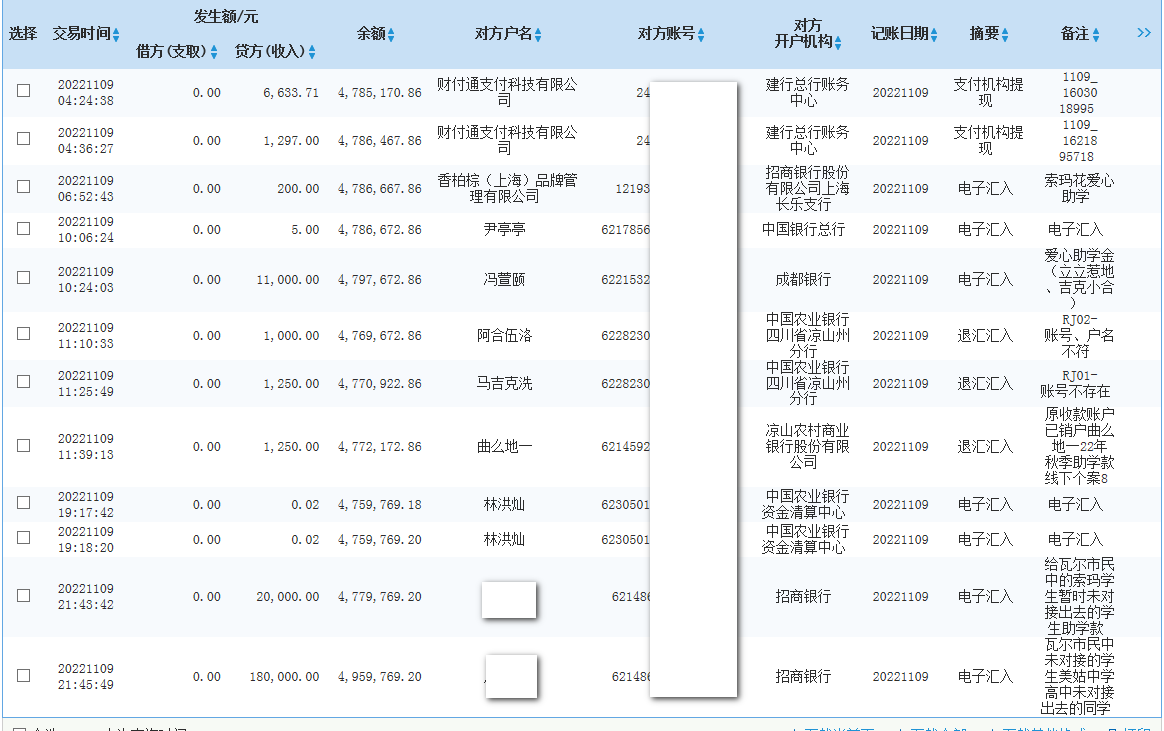The width and height of the screenshot is (1164, 731).
Task: Click remark RJ02-账号、户名不符
Action: pyautogui.click(x=1079, y=335)
